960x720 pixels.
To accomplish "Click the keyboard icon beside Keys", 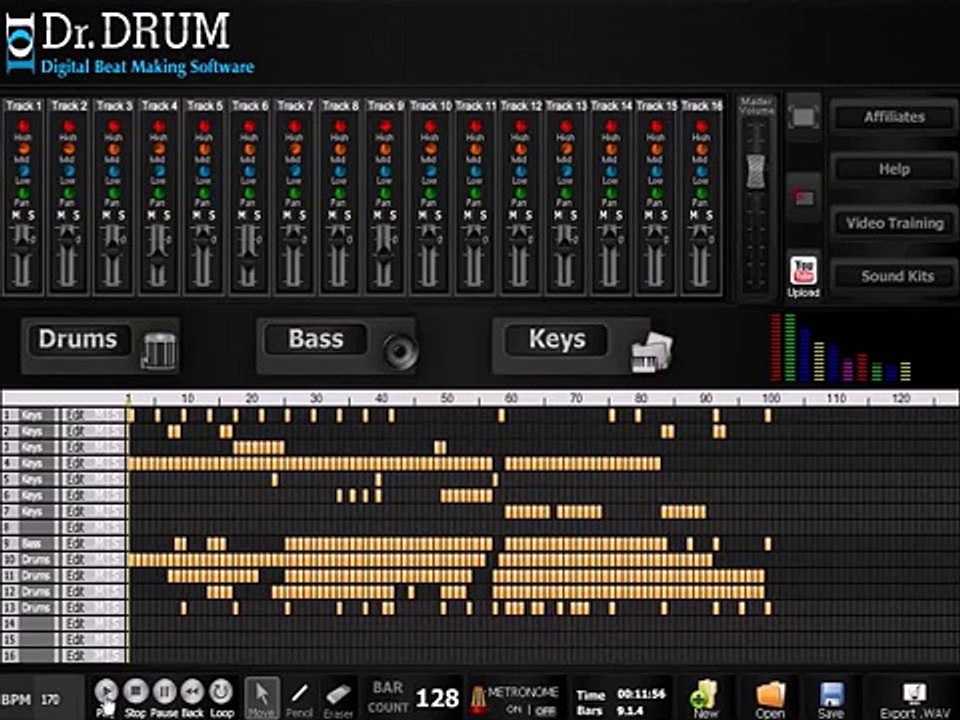I will coord(651,352).
